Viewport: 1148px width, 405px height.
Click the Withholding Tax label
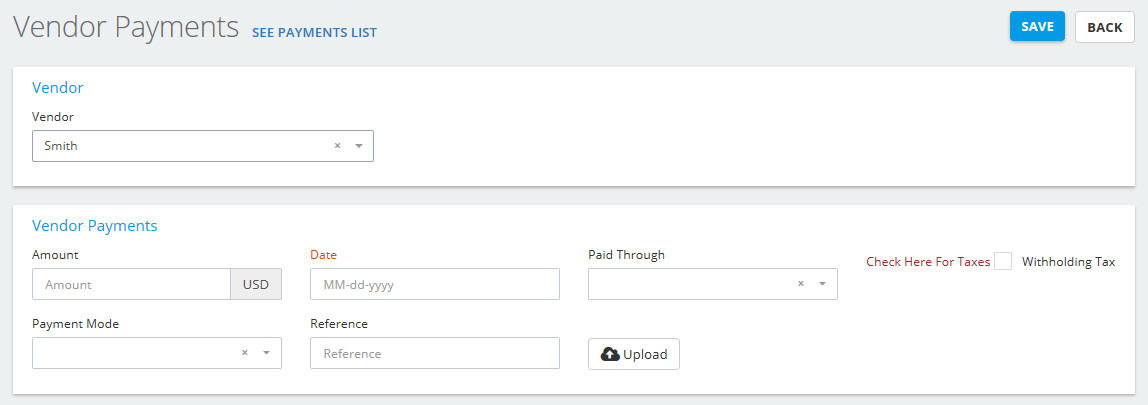pos(1068,261)
